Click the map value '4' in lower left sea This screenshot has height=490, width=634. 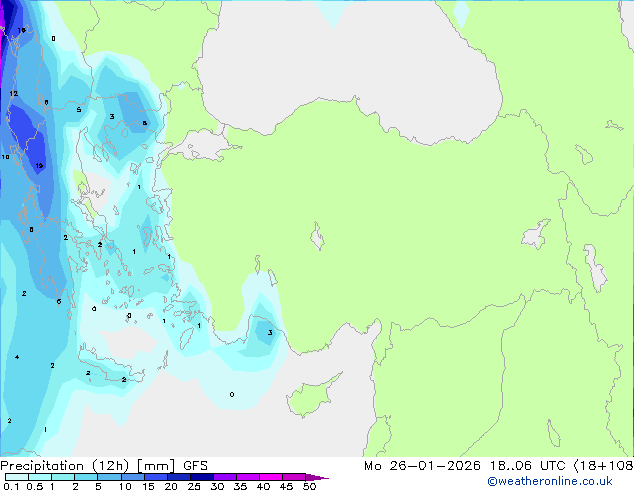pos(17,357)
